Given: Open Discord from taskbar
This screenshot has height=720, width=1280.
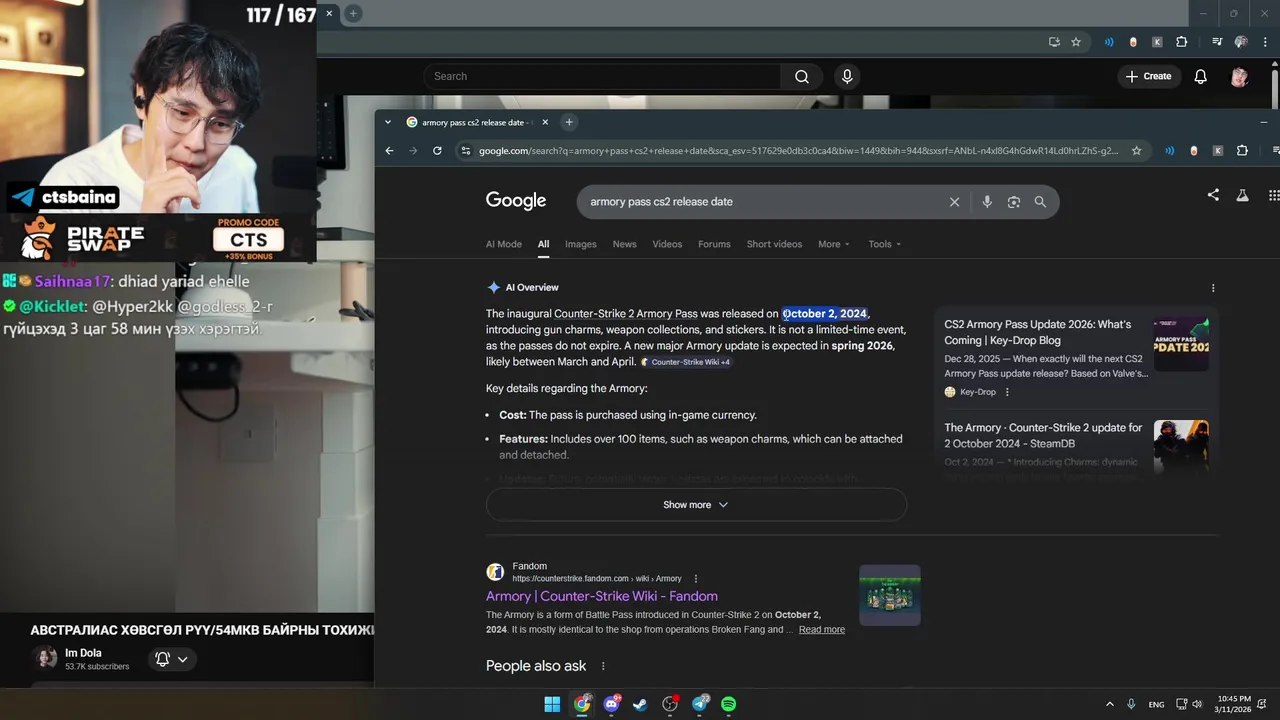Looking at the screenshot, I should pyautogui.click(x=611, y=704).
